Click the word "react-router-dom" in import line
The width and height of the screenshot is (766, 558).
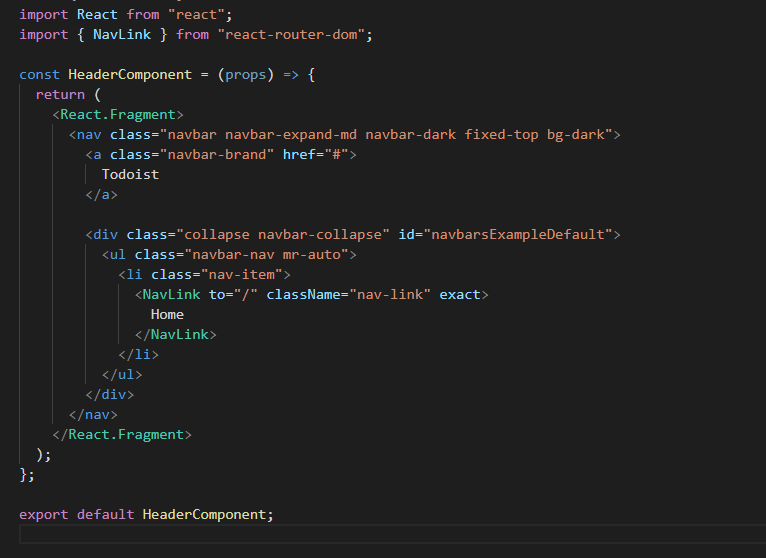pyautogui.click(x=291, y=35)
